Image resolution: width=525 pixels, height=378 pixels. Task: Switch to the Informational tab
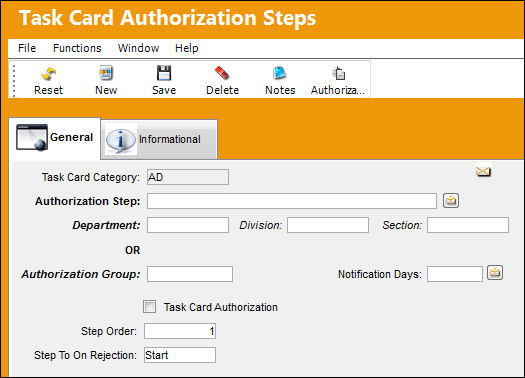(x=159, y=139)
